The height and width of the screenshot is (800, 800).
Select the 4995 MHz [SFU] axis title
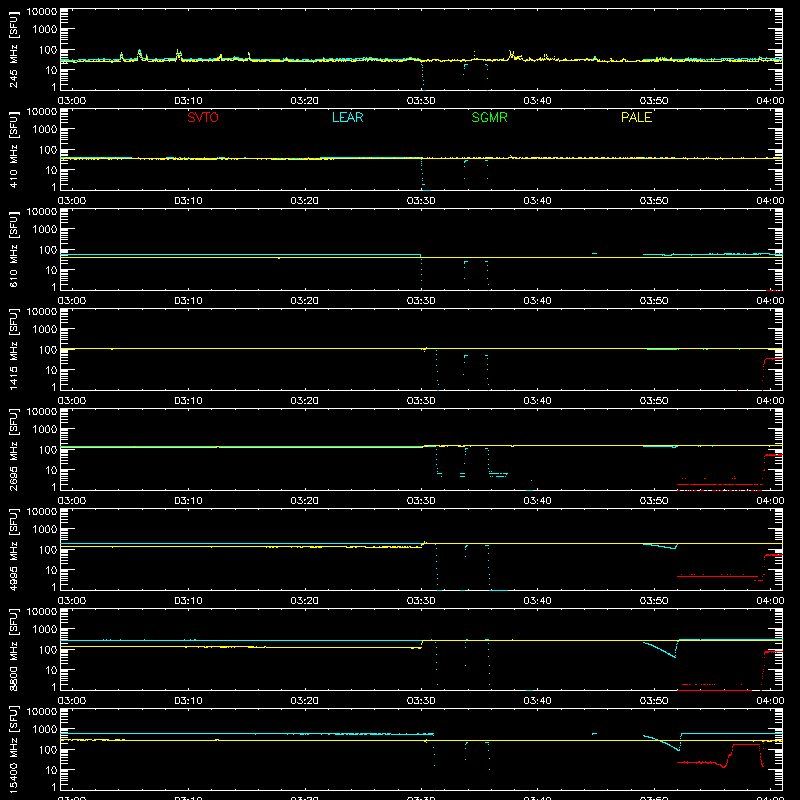13,549
